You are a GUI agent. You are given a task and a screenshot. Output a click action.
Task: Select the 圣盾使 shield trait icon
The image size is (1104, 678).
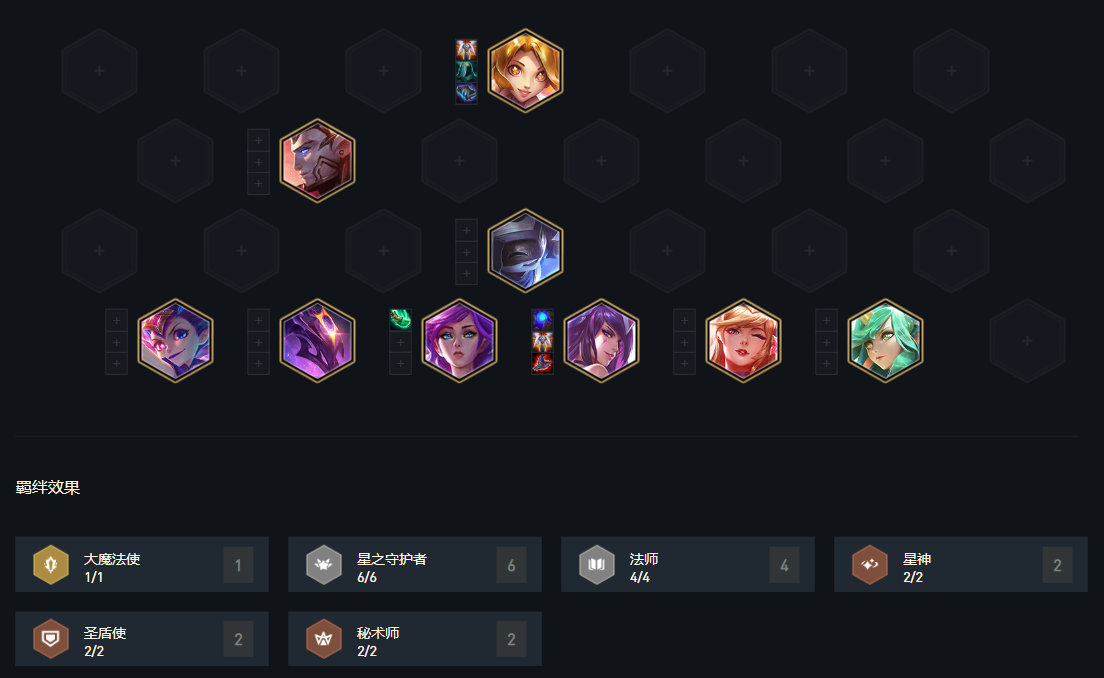coord(51,639)
